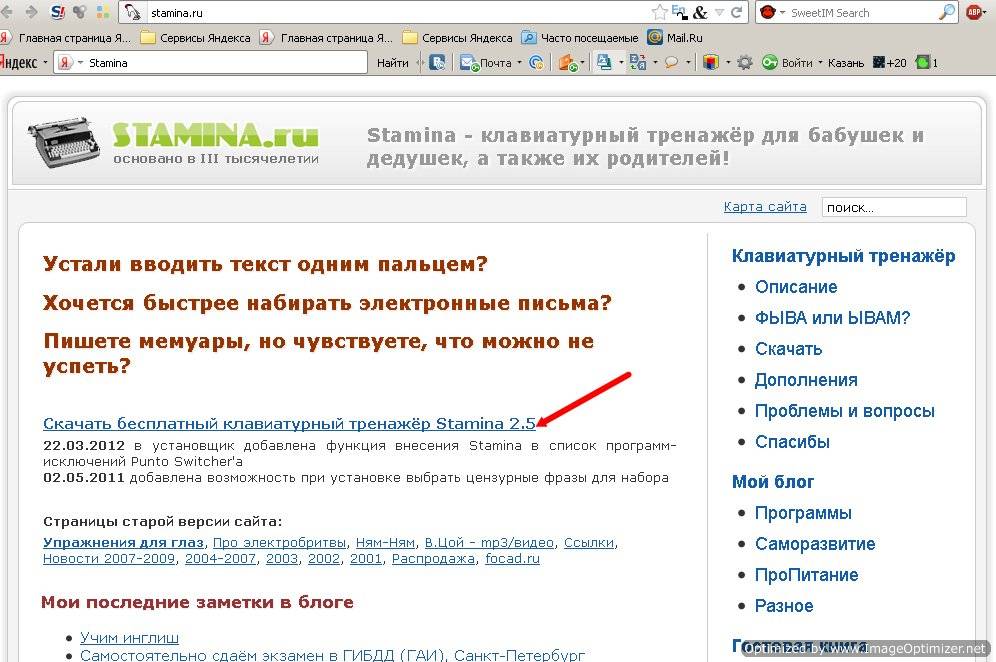
Task: Open the VKontakte icon on Yandex bar
Action: click(x=437, y=62)
